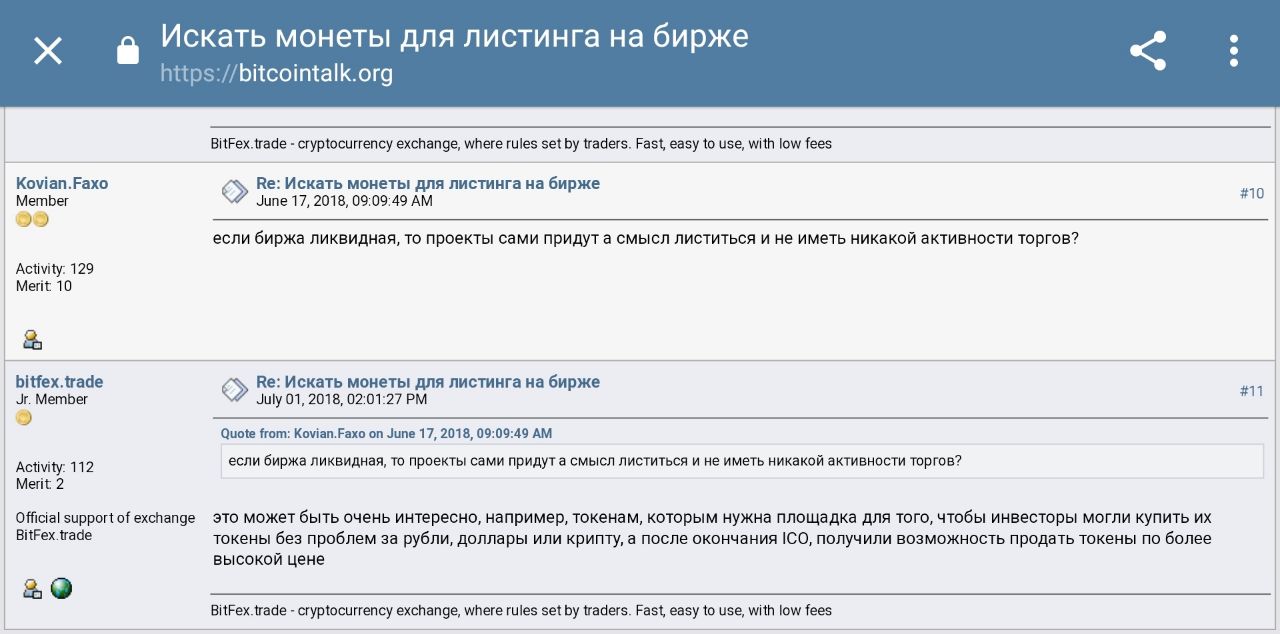The width and height of the screenshot is (1280, 634).
Task: Open permalink #10
Action: pyautogui.click(x=1252, y=193)
